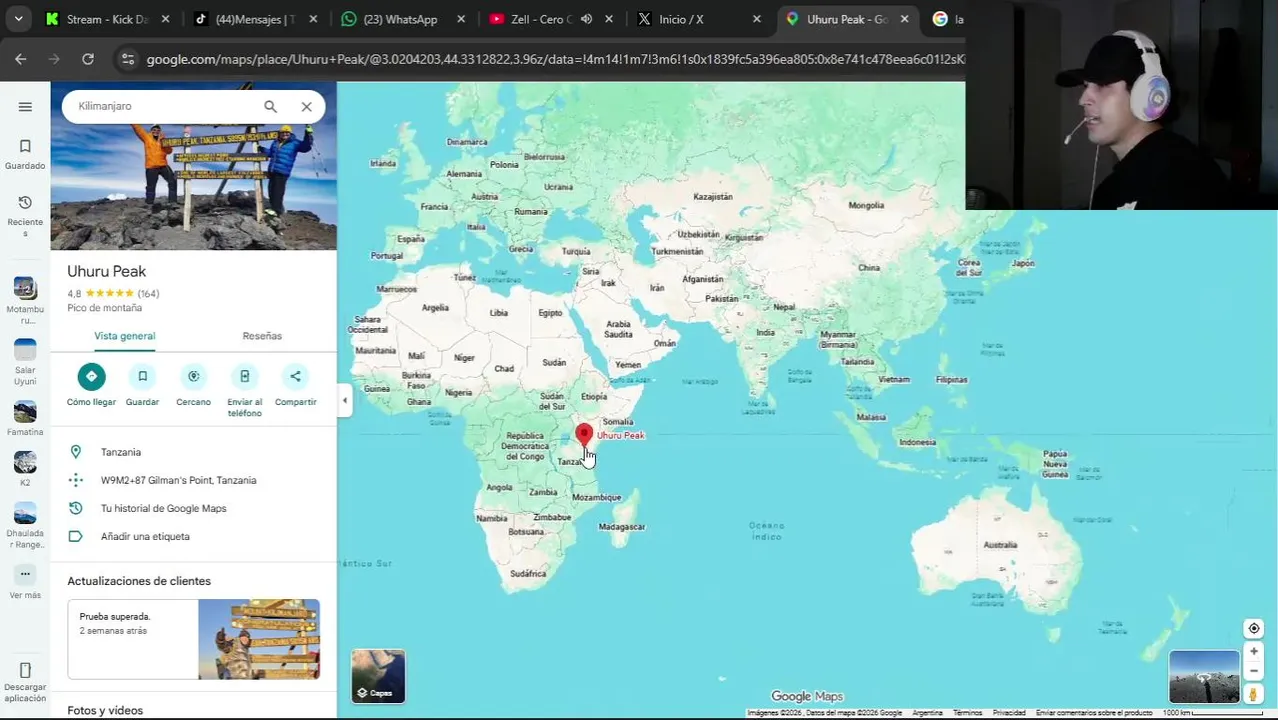This screenshot has width=1278, height=720.
Task: Open the Google Maps hamburger menu
Action: (x=25, y=107)
